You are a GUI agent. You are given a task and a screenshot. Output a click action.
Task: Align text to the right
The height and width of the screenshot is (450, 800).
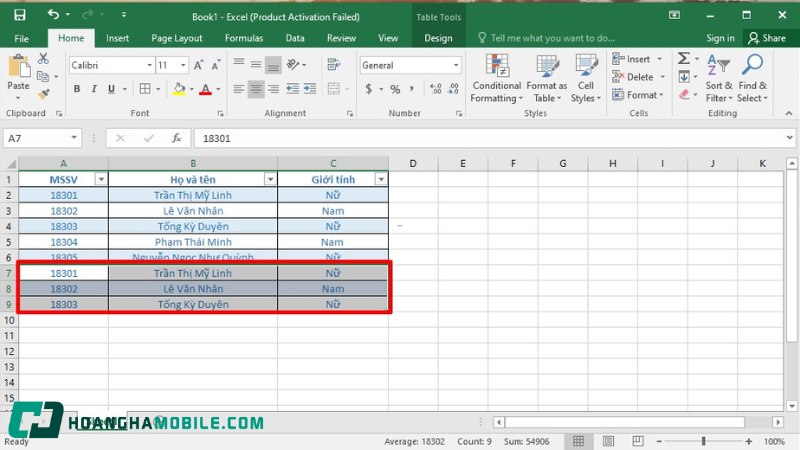(273, 89)
